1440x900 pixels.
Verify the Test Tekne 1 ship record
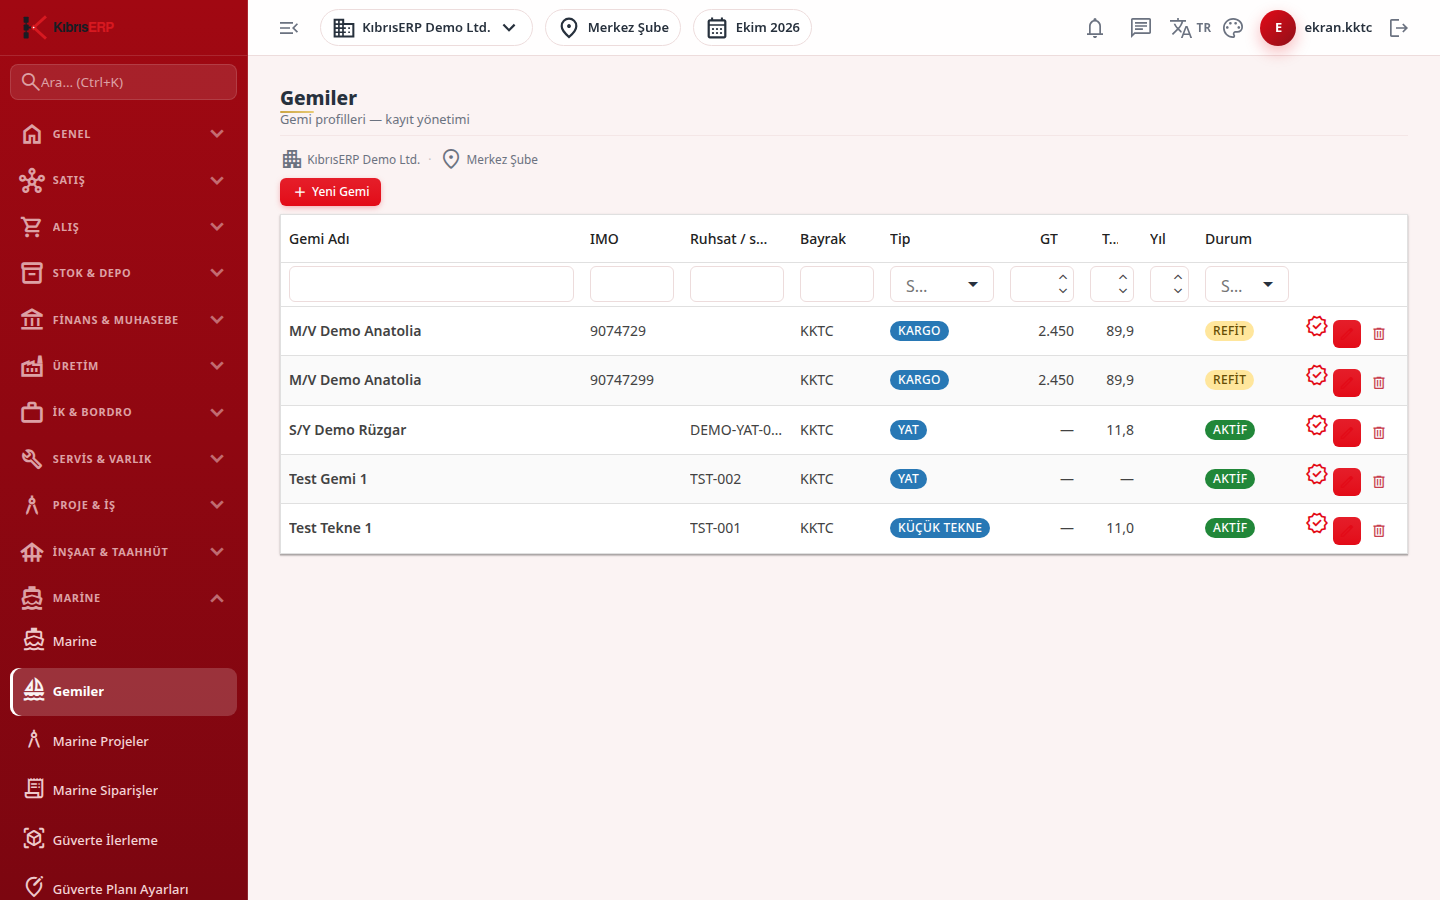[x=1317, y=523]
